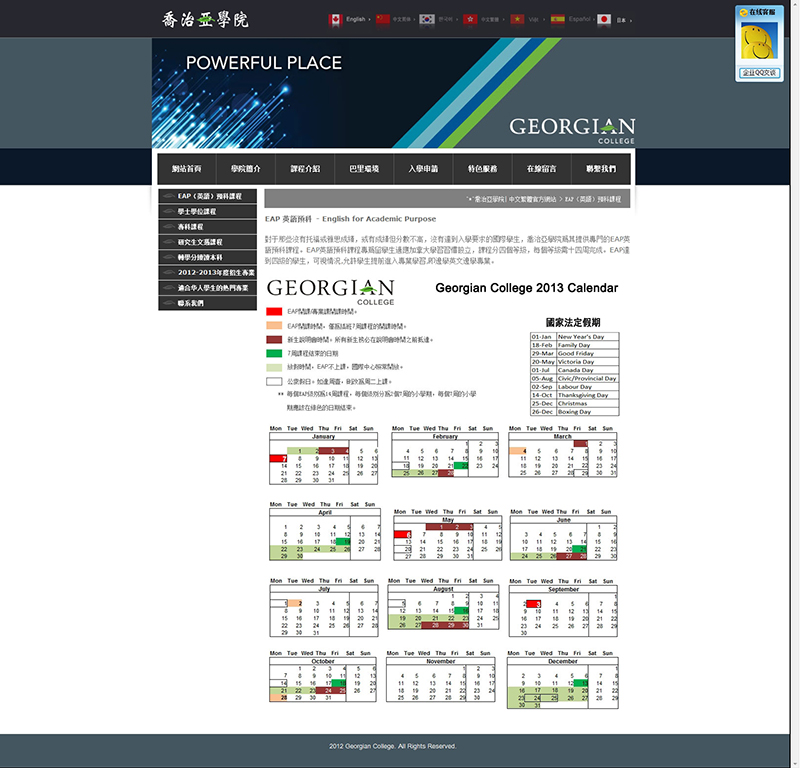The image size is (800, 768).
Task: Open the 網站首頁 navigation tab
Action: [187, 169]
